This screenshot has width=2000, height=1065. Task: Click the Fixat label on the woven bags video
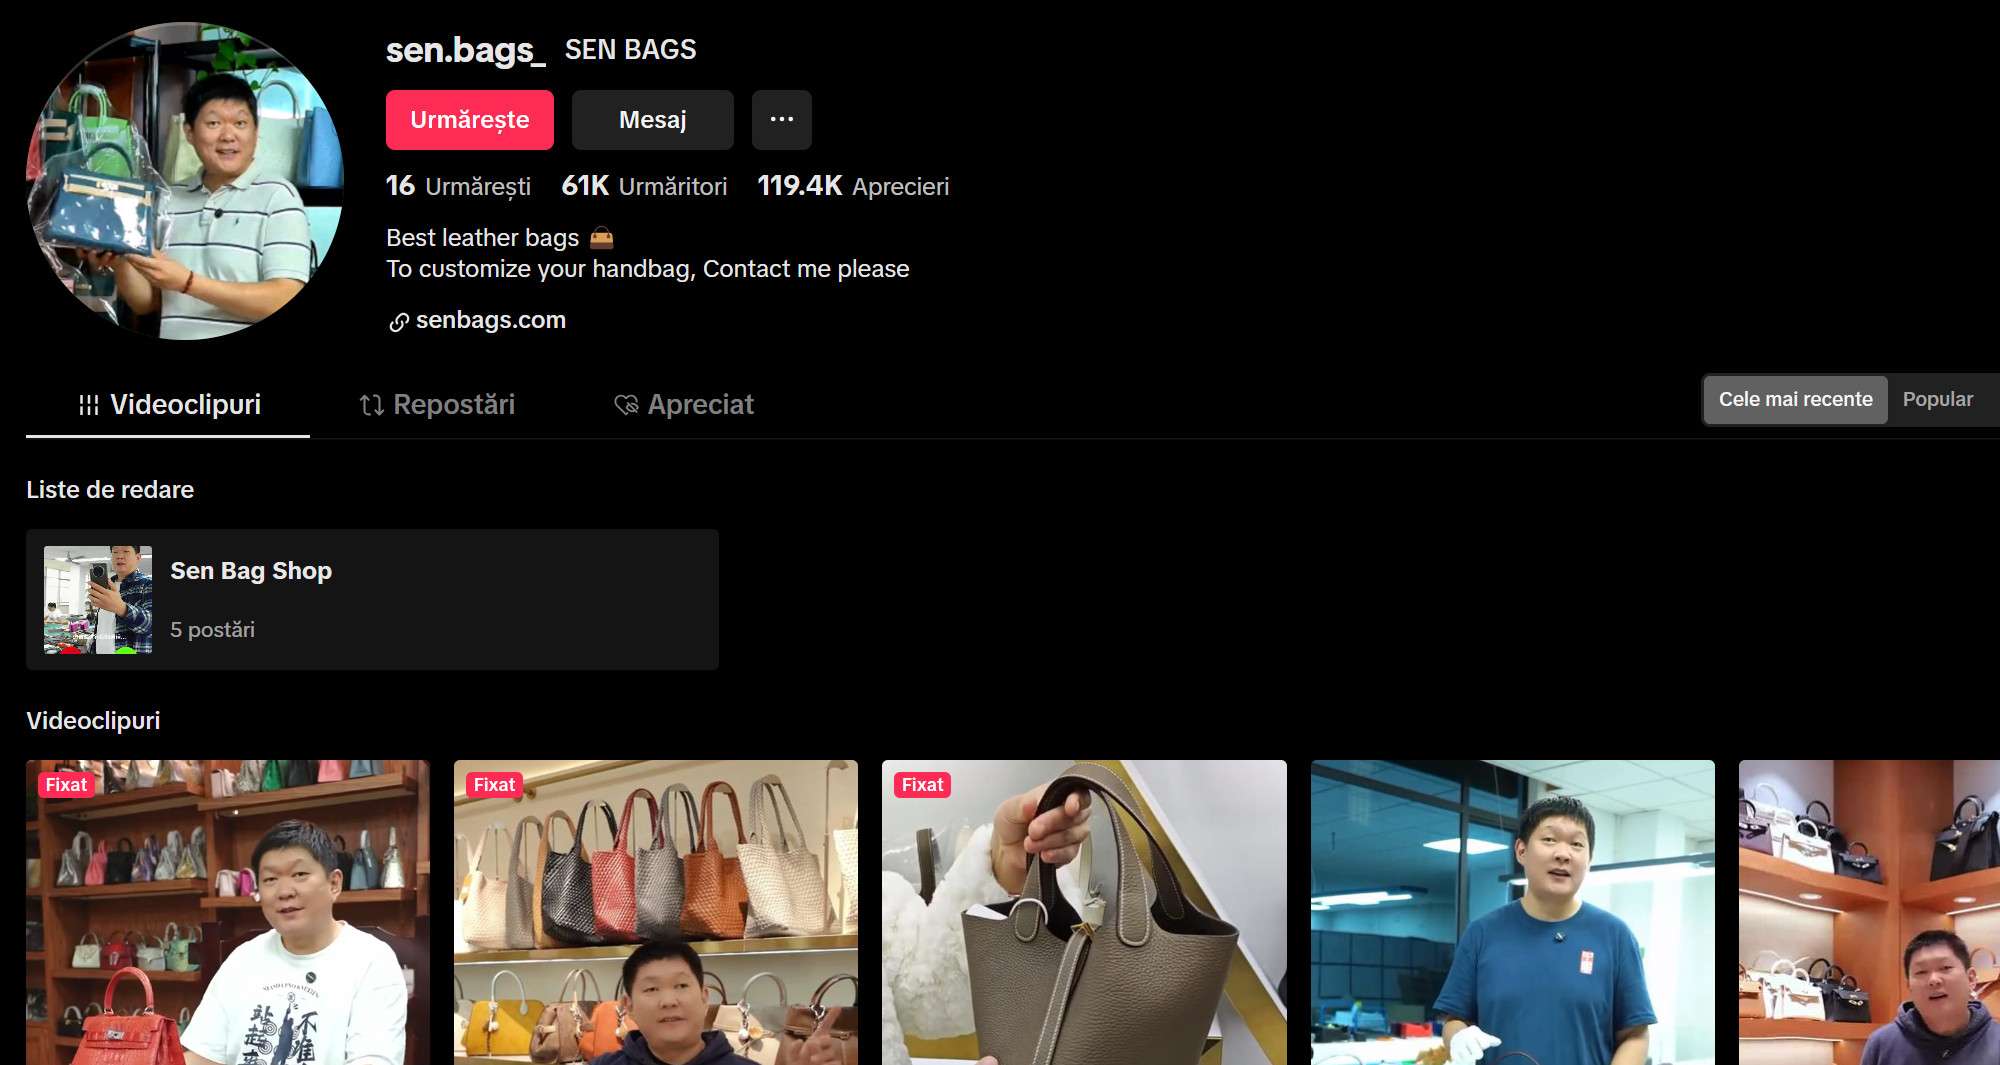494,785
